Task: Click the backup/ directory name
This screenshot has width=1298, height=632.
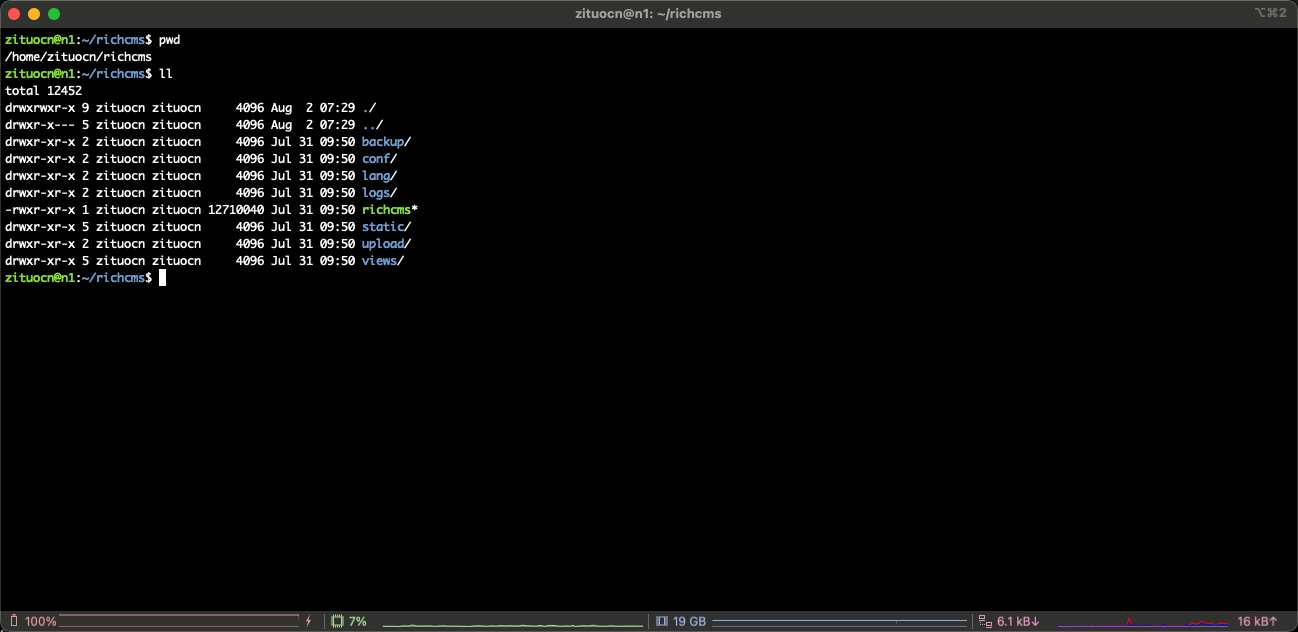Action: (x=386, y=142)
